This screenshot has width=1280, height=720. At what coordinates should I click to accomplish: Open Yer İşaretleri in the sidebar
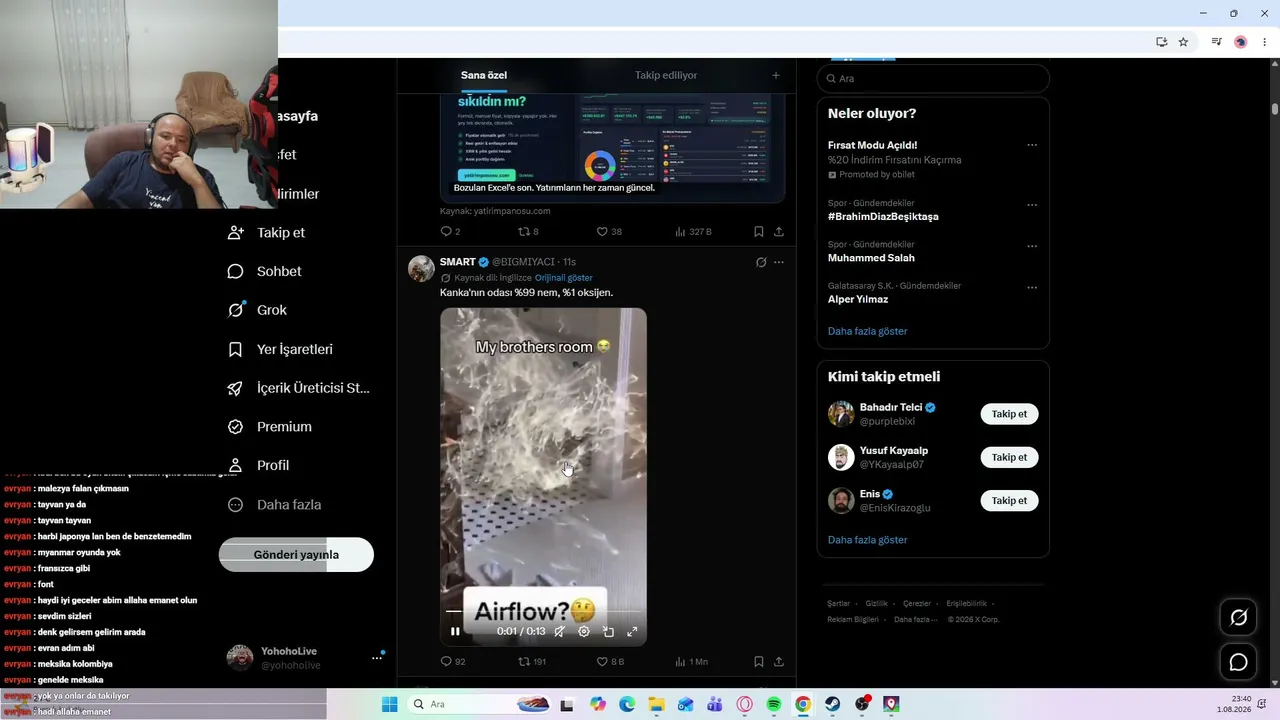(280, 349)
